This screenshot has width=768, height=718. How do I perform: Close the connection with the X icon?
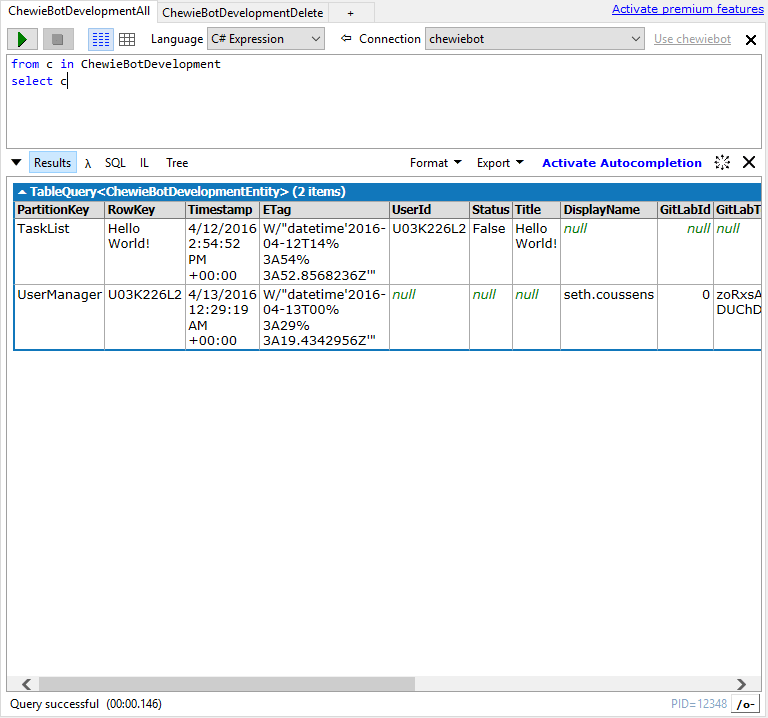tap(751, 40)
